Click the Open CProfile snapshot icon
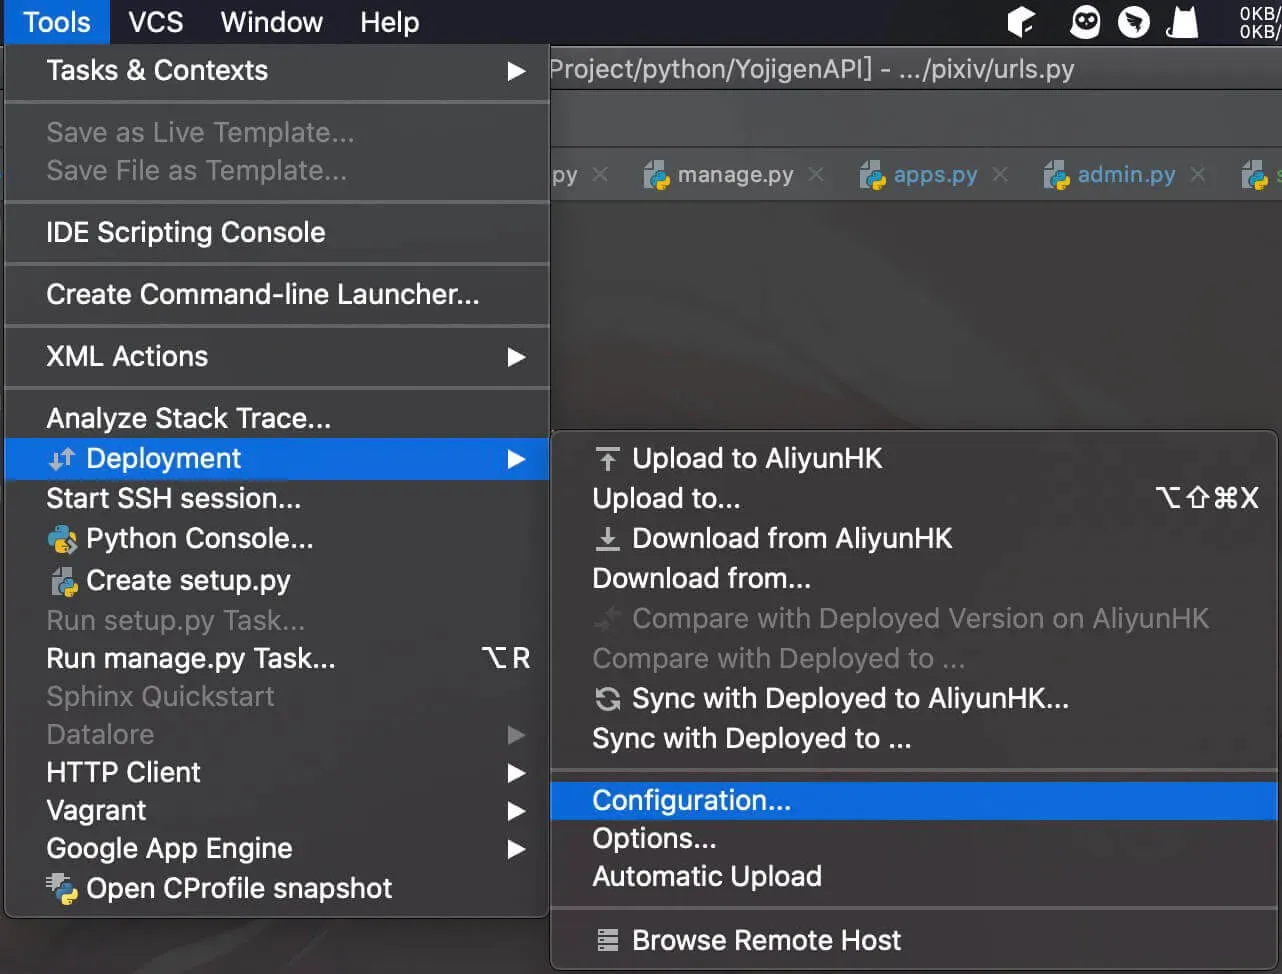 [62, 889]
